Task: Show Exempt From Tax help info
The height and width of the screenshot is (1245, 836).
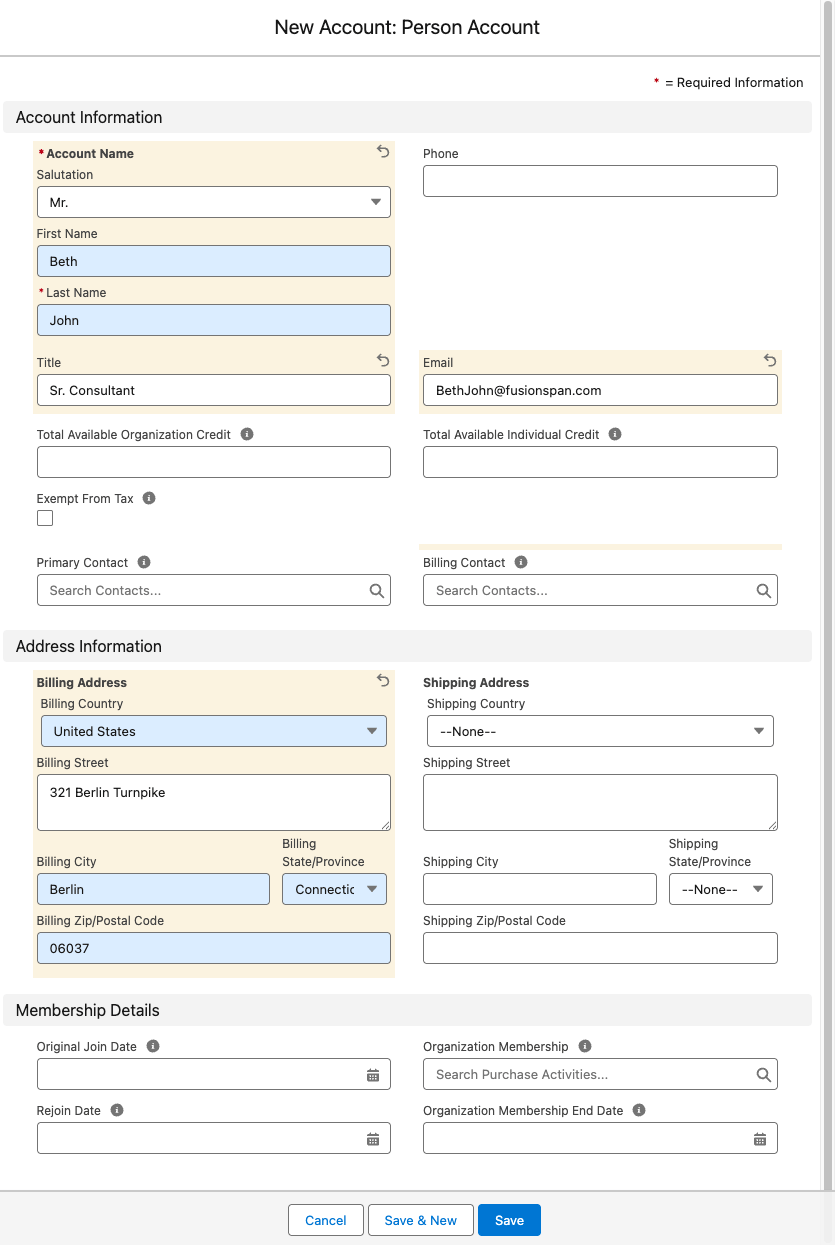Action: click(149, 498)
